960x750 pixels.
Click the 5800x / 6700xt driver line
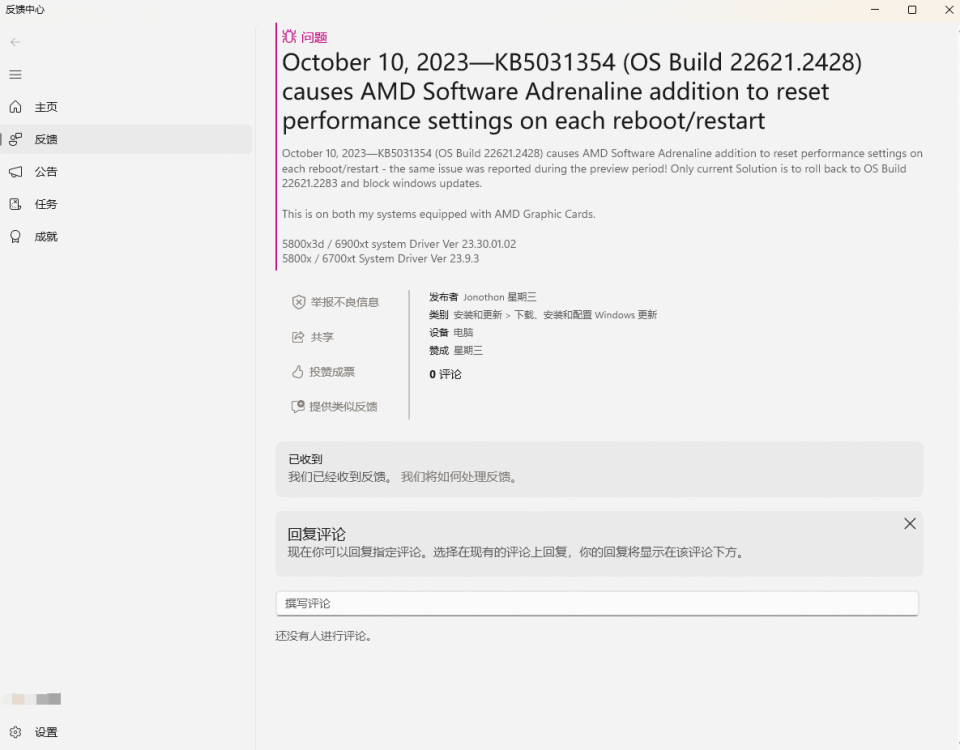[380, 258]
